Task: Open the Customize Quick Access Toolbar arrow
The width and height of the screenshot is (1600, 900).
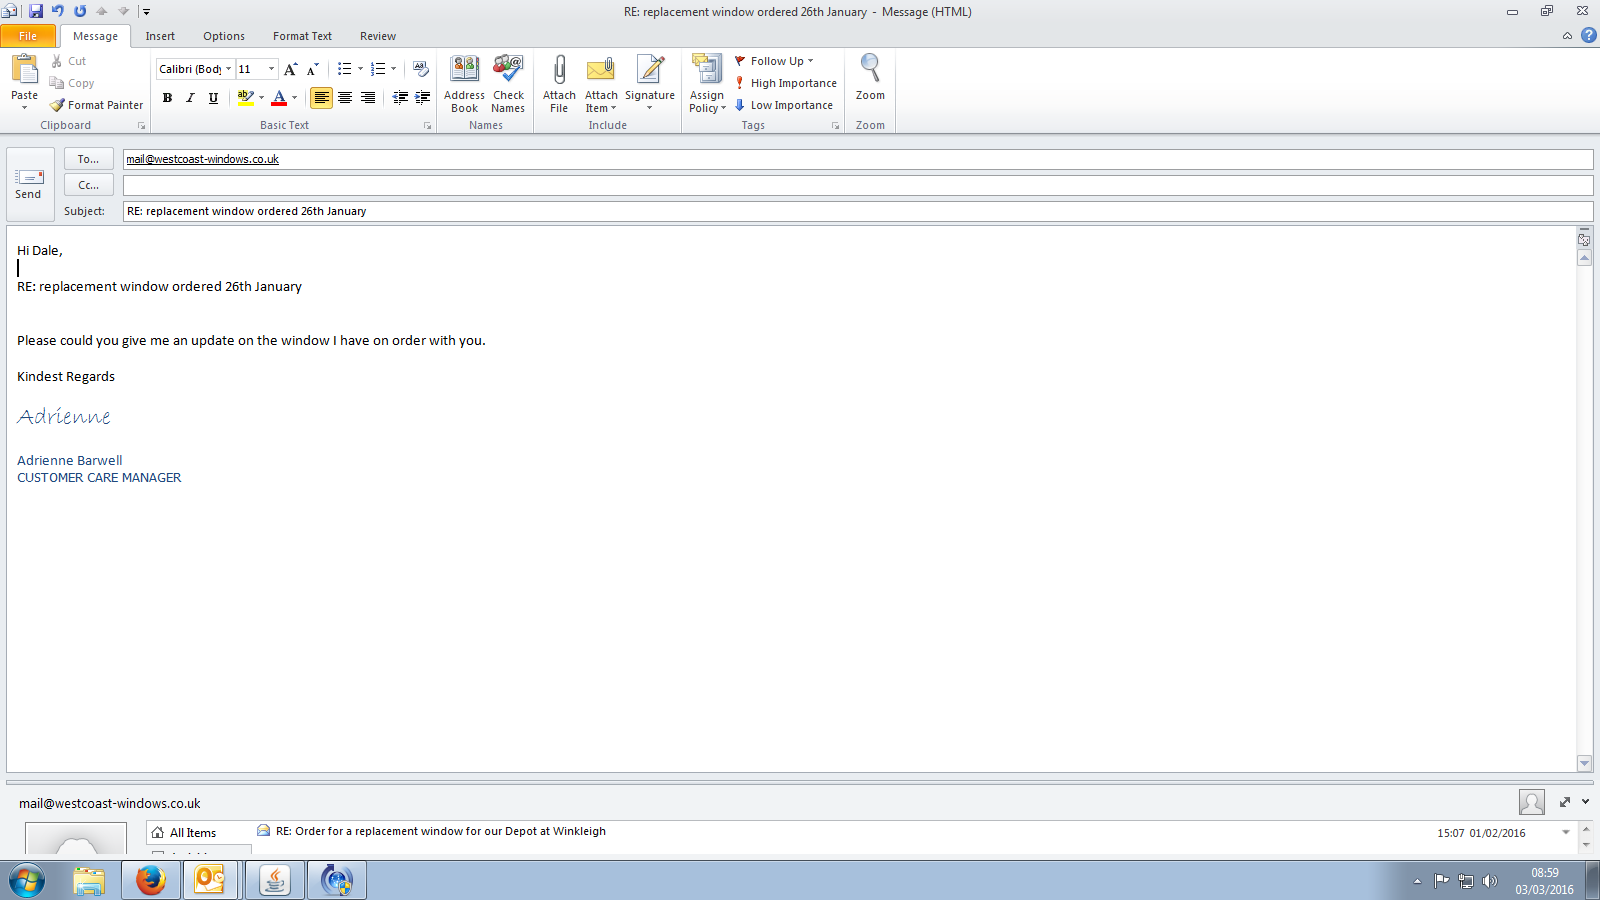Action: 146,12
